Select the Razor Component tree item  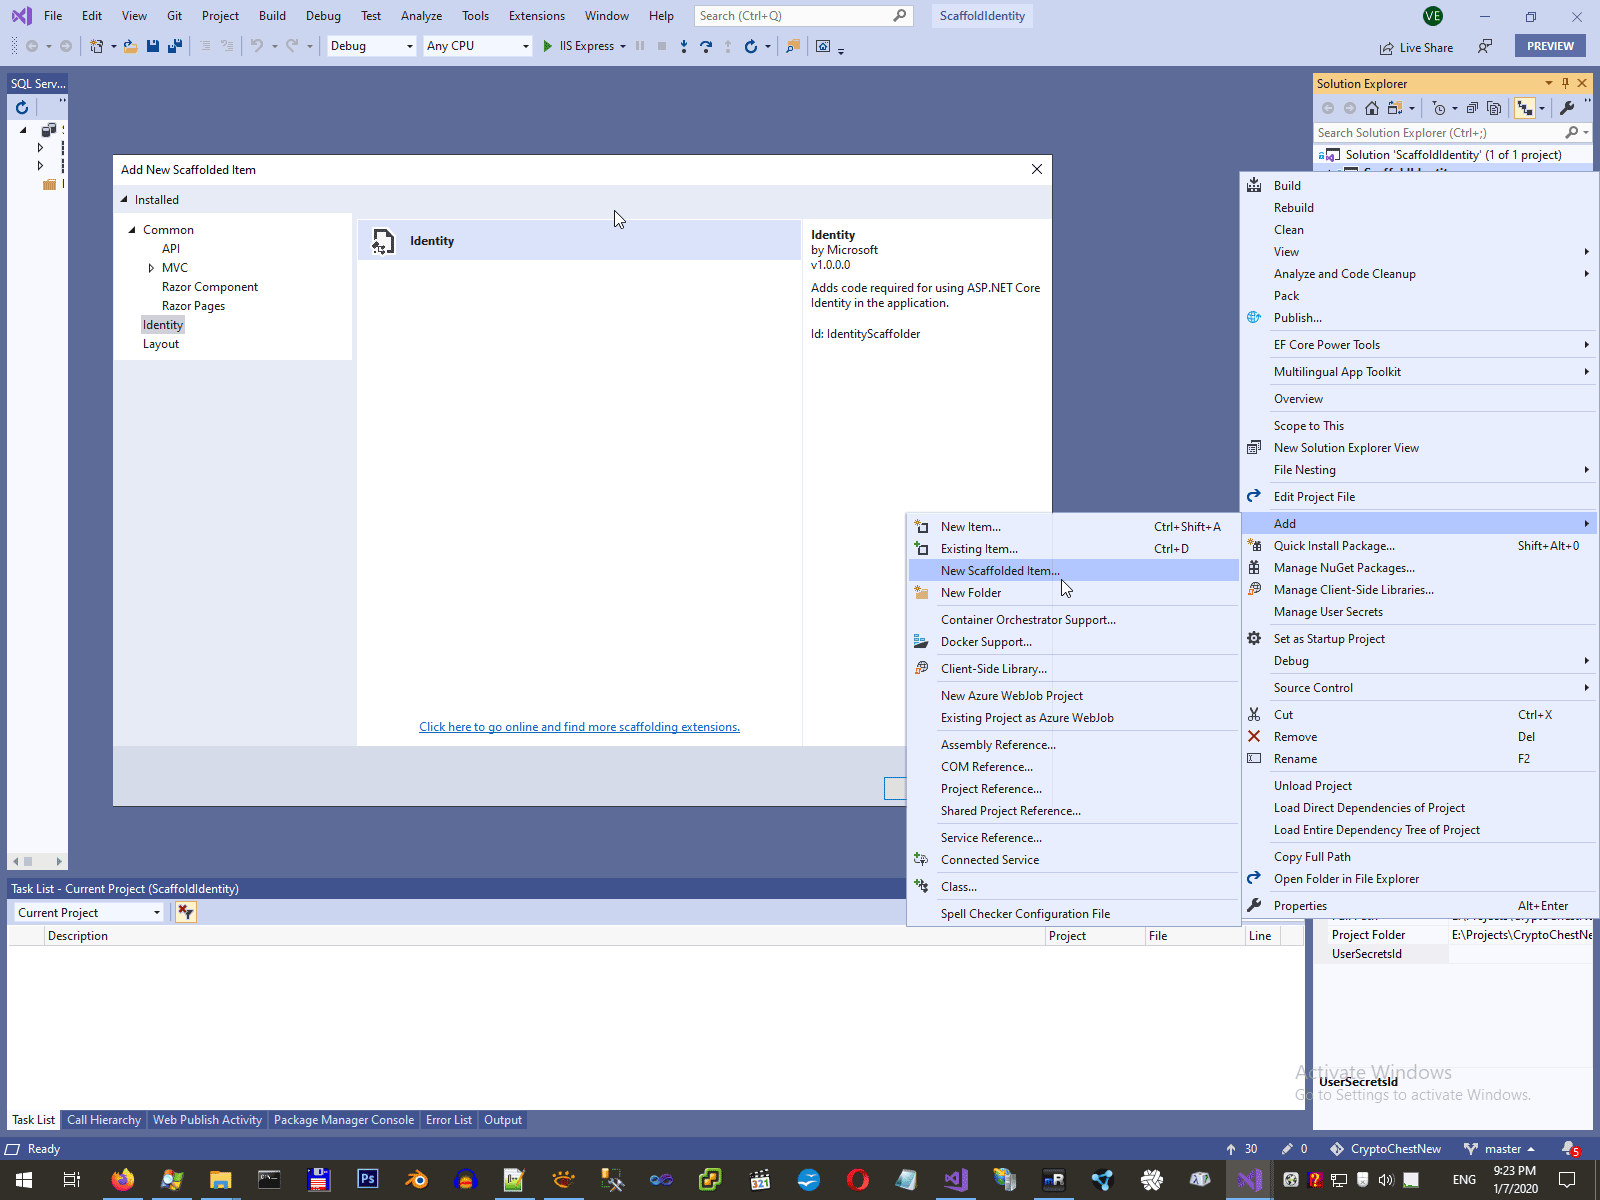(210, 287)
